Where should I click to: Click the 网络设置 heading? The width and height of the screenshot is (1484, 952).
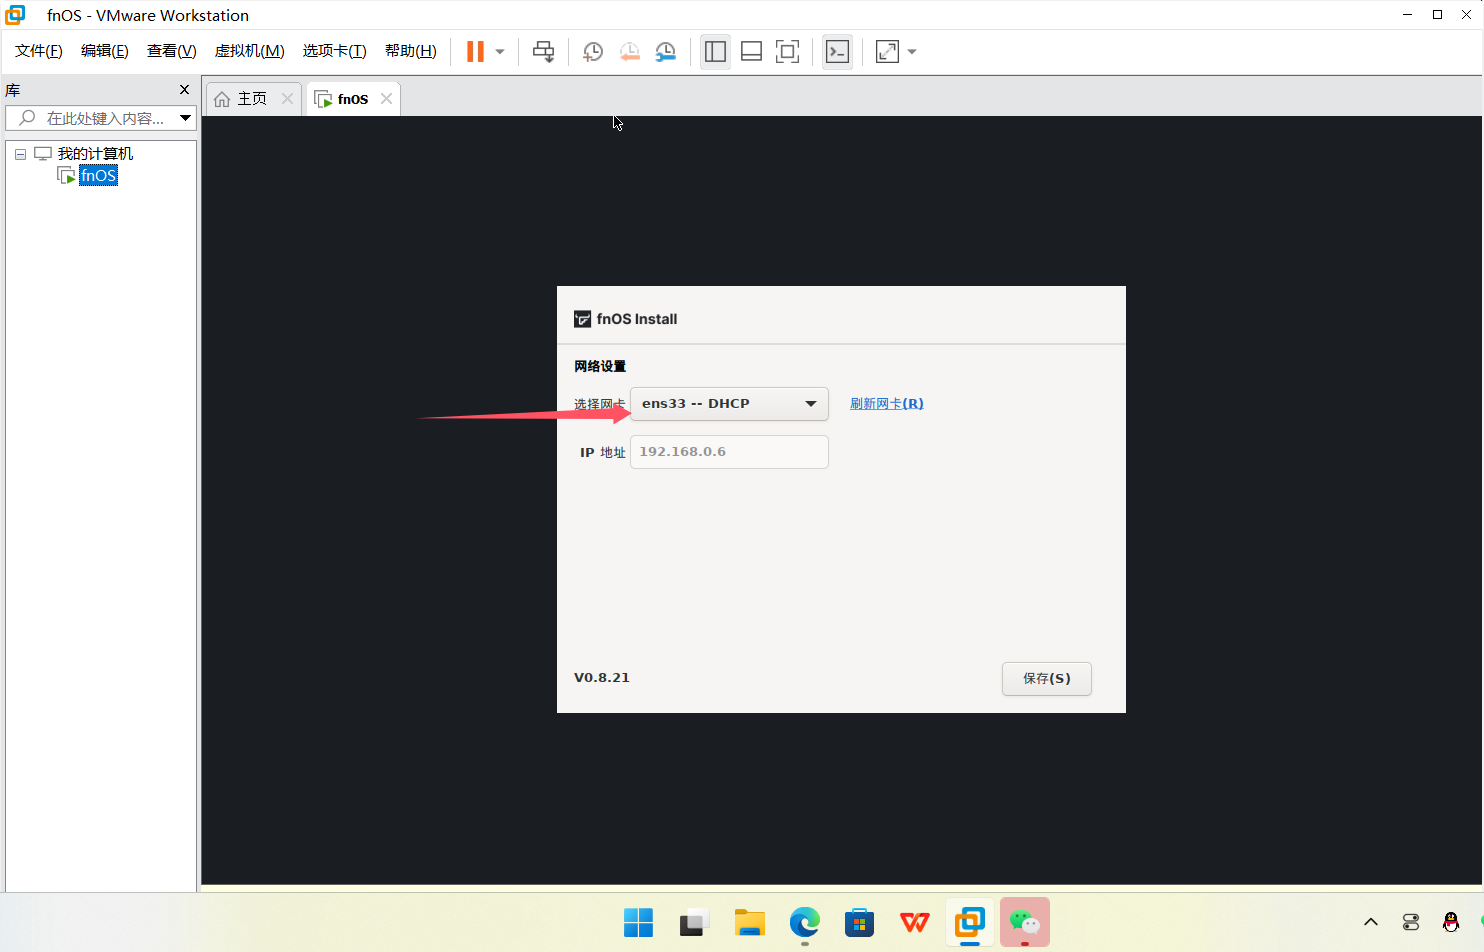(x=600, y=366)
